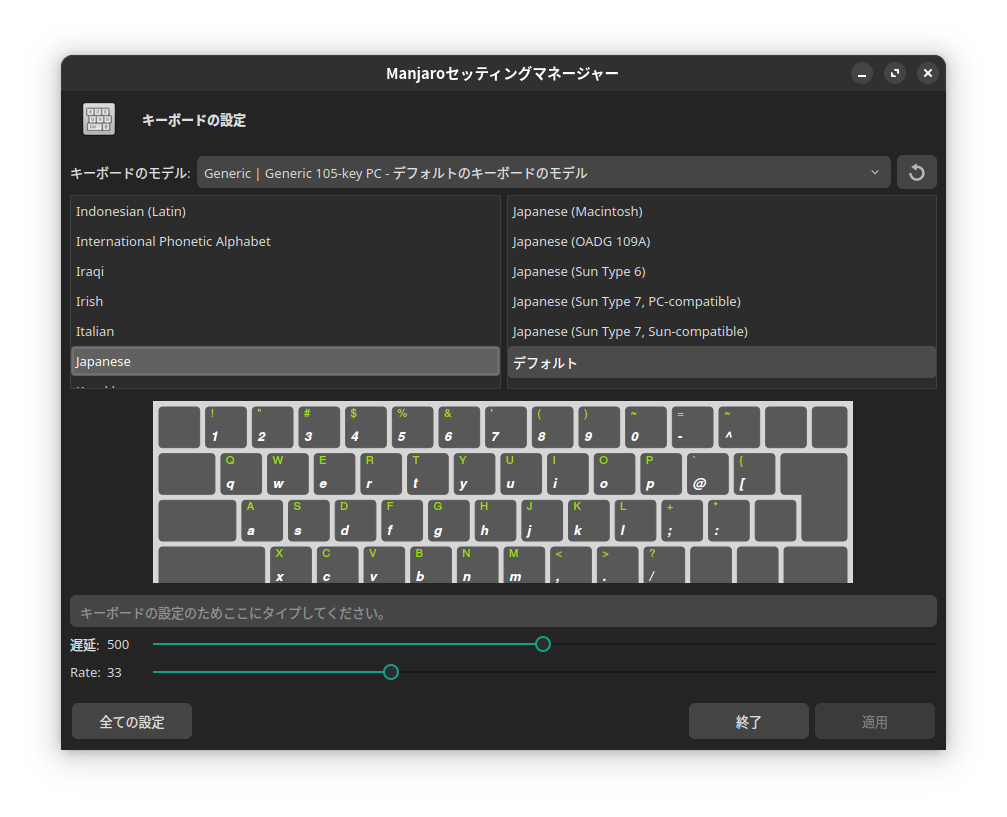Choose Japanese (Sun Type 7, PC-compatible) variant
Image resolution: width=1007 pixels, height=817 pixels.
pyautogui.click(x=721, y=301)
